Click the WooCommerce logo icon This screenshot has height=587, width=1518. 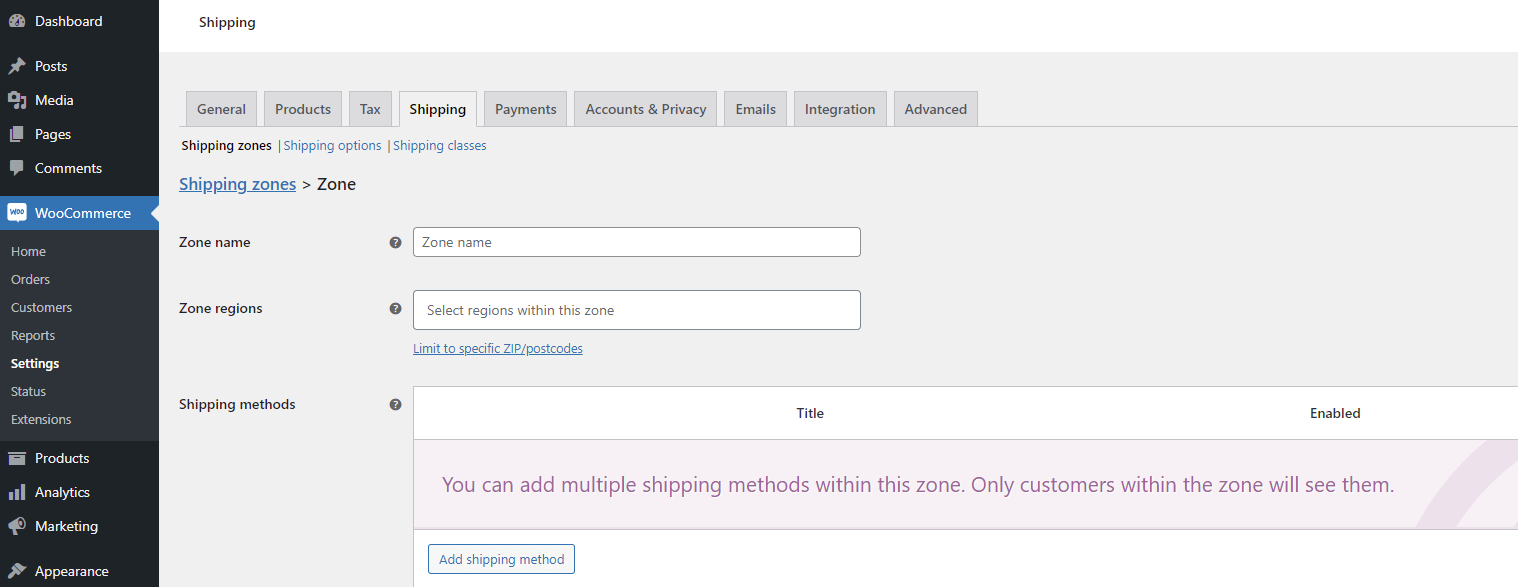tap(17, 213)
